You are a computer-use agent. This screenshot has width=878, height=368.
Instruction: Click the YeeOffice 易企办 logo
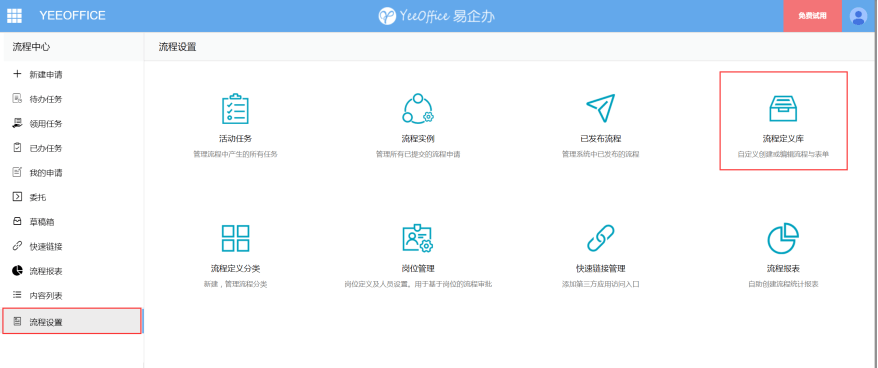pyautogui.click(x=436, y=16)
